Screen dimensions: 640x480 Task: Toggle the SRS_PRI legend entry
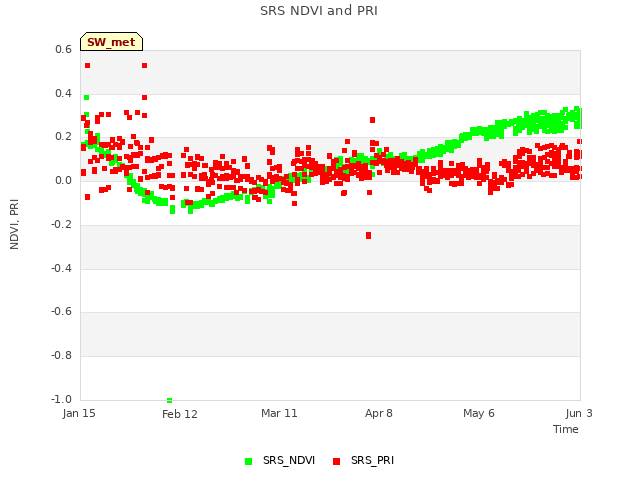[364, 461]
